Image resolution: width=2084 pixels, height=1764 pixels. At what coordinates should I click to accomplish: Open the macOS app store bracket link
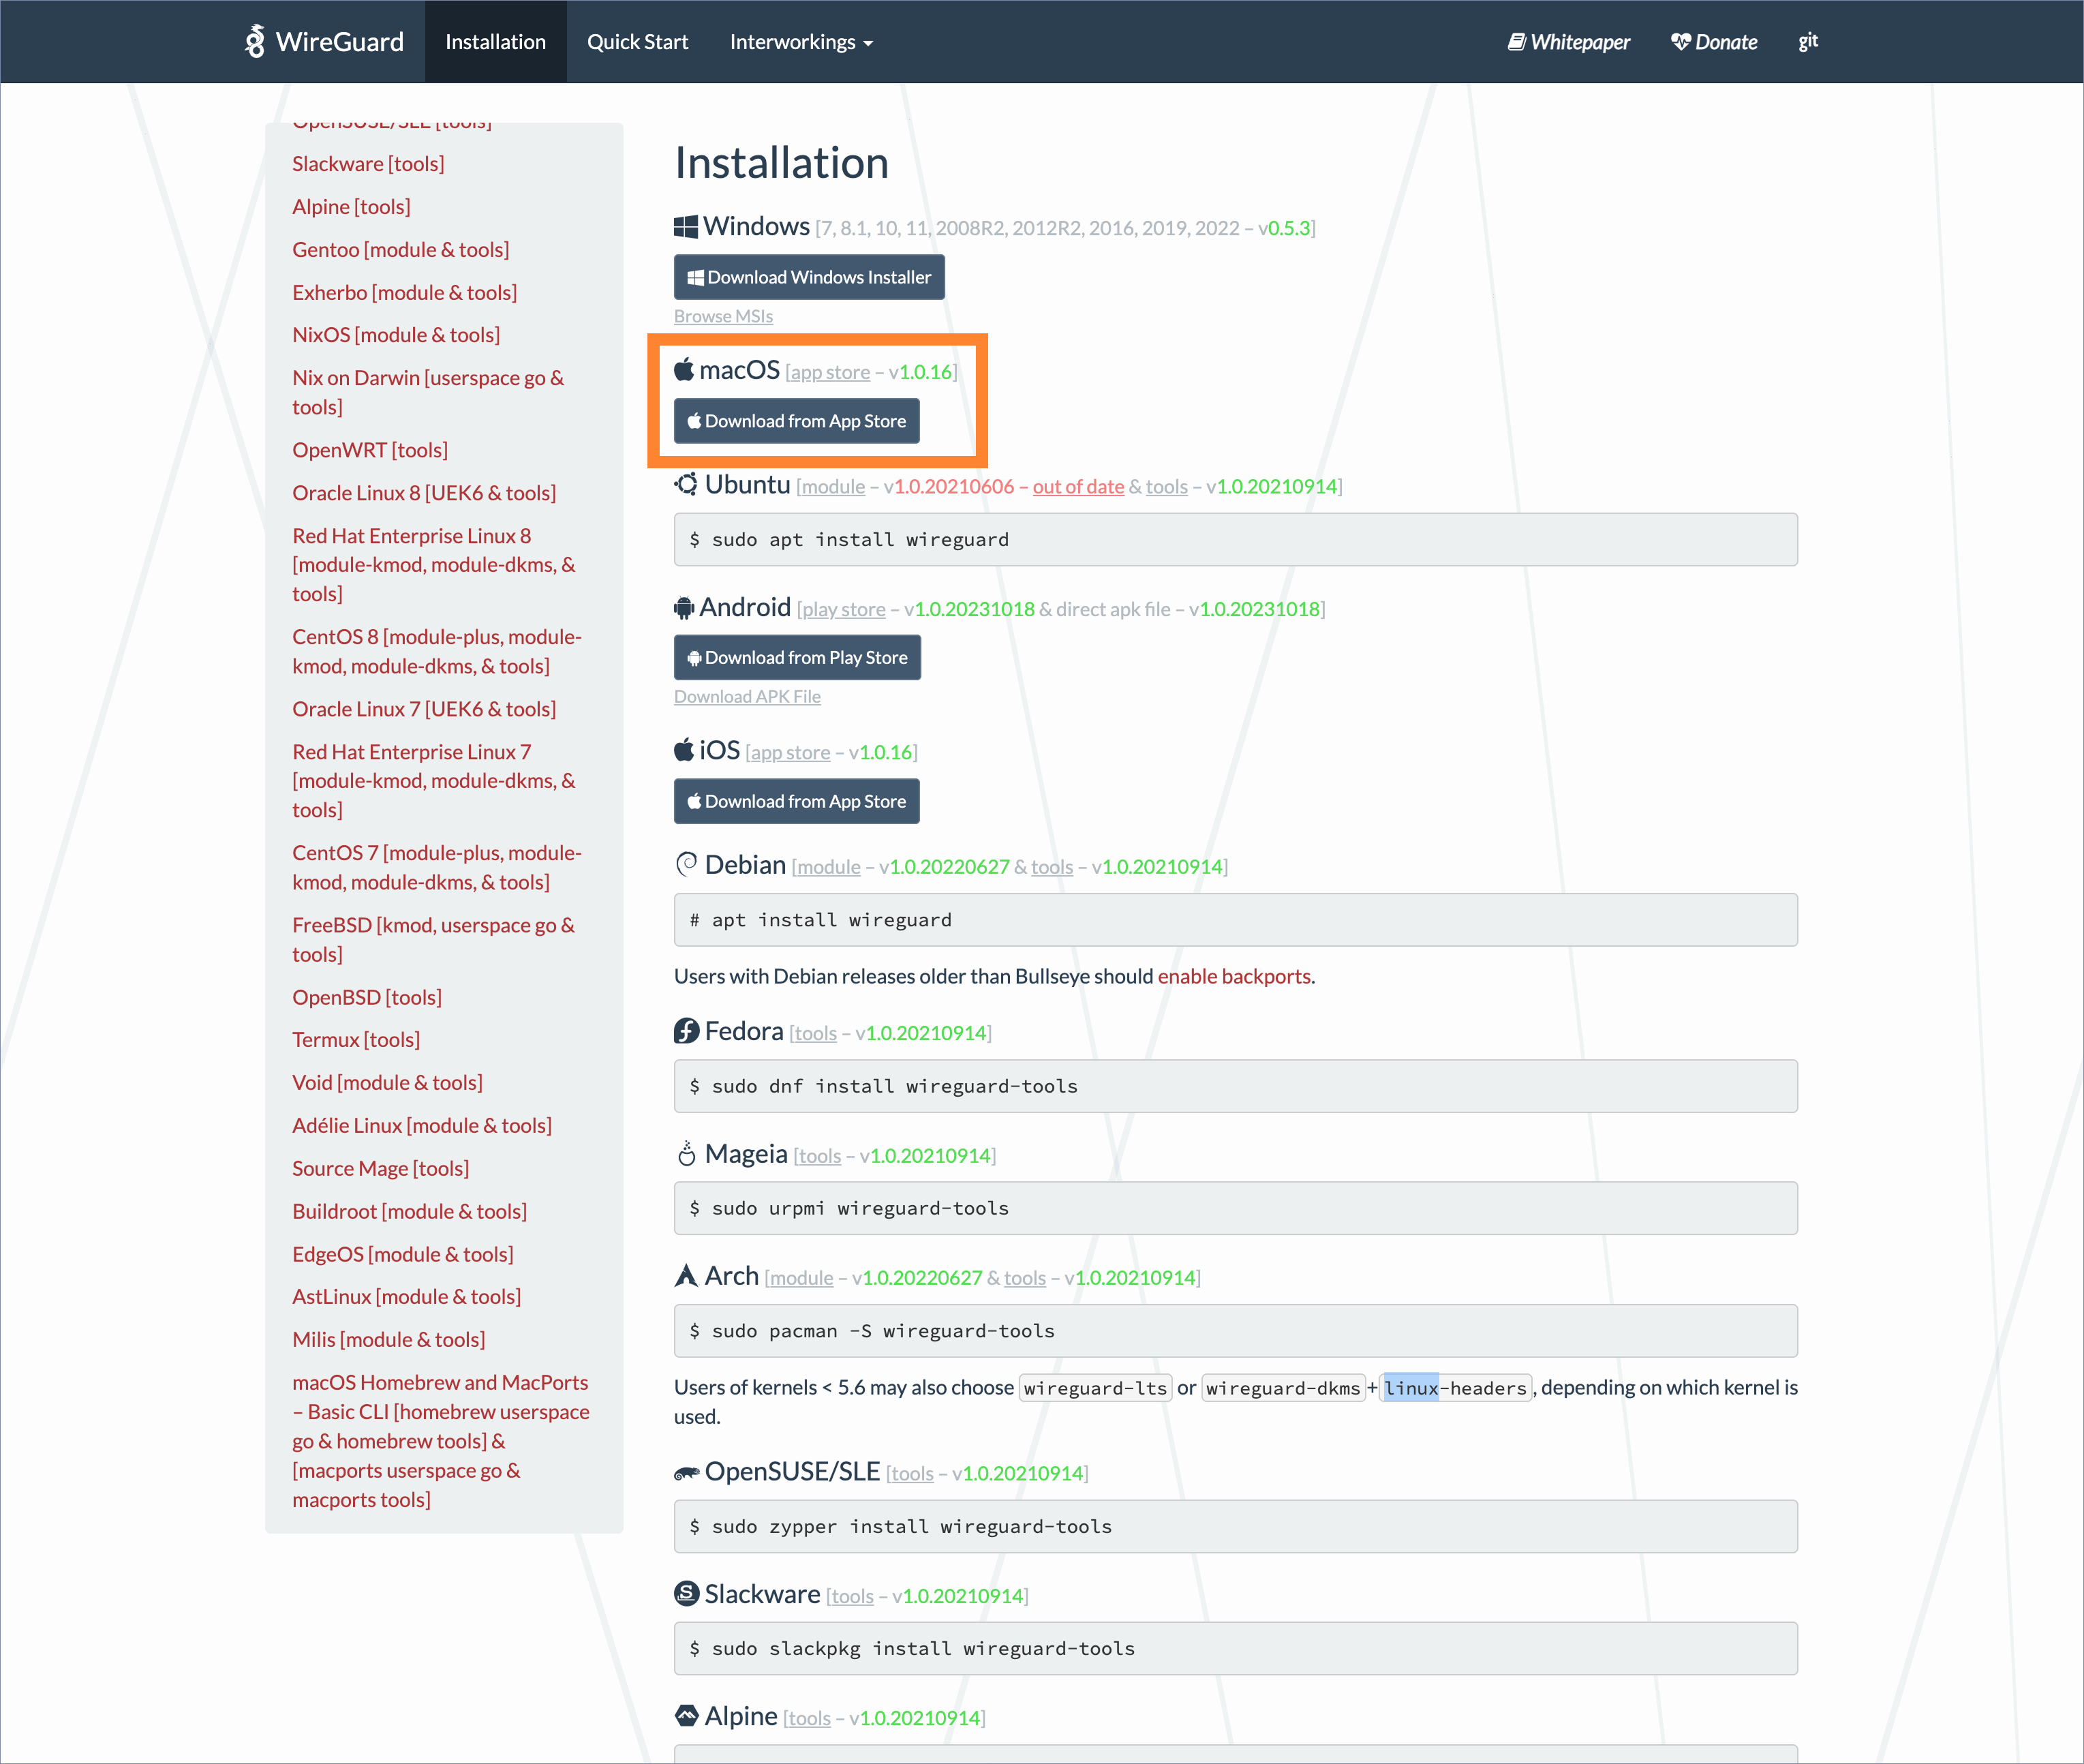[830, 372]
